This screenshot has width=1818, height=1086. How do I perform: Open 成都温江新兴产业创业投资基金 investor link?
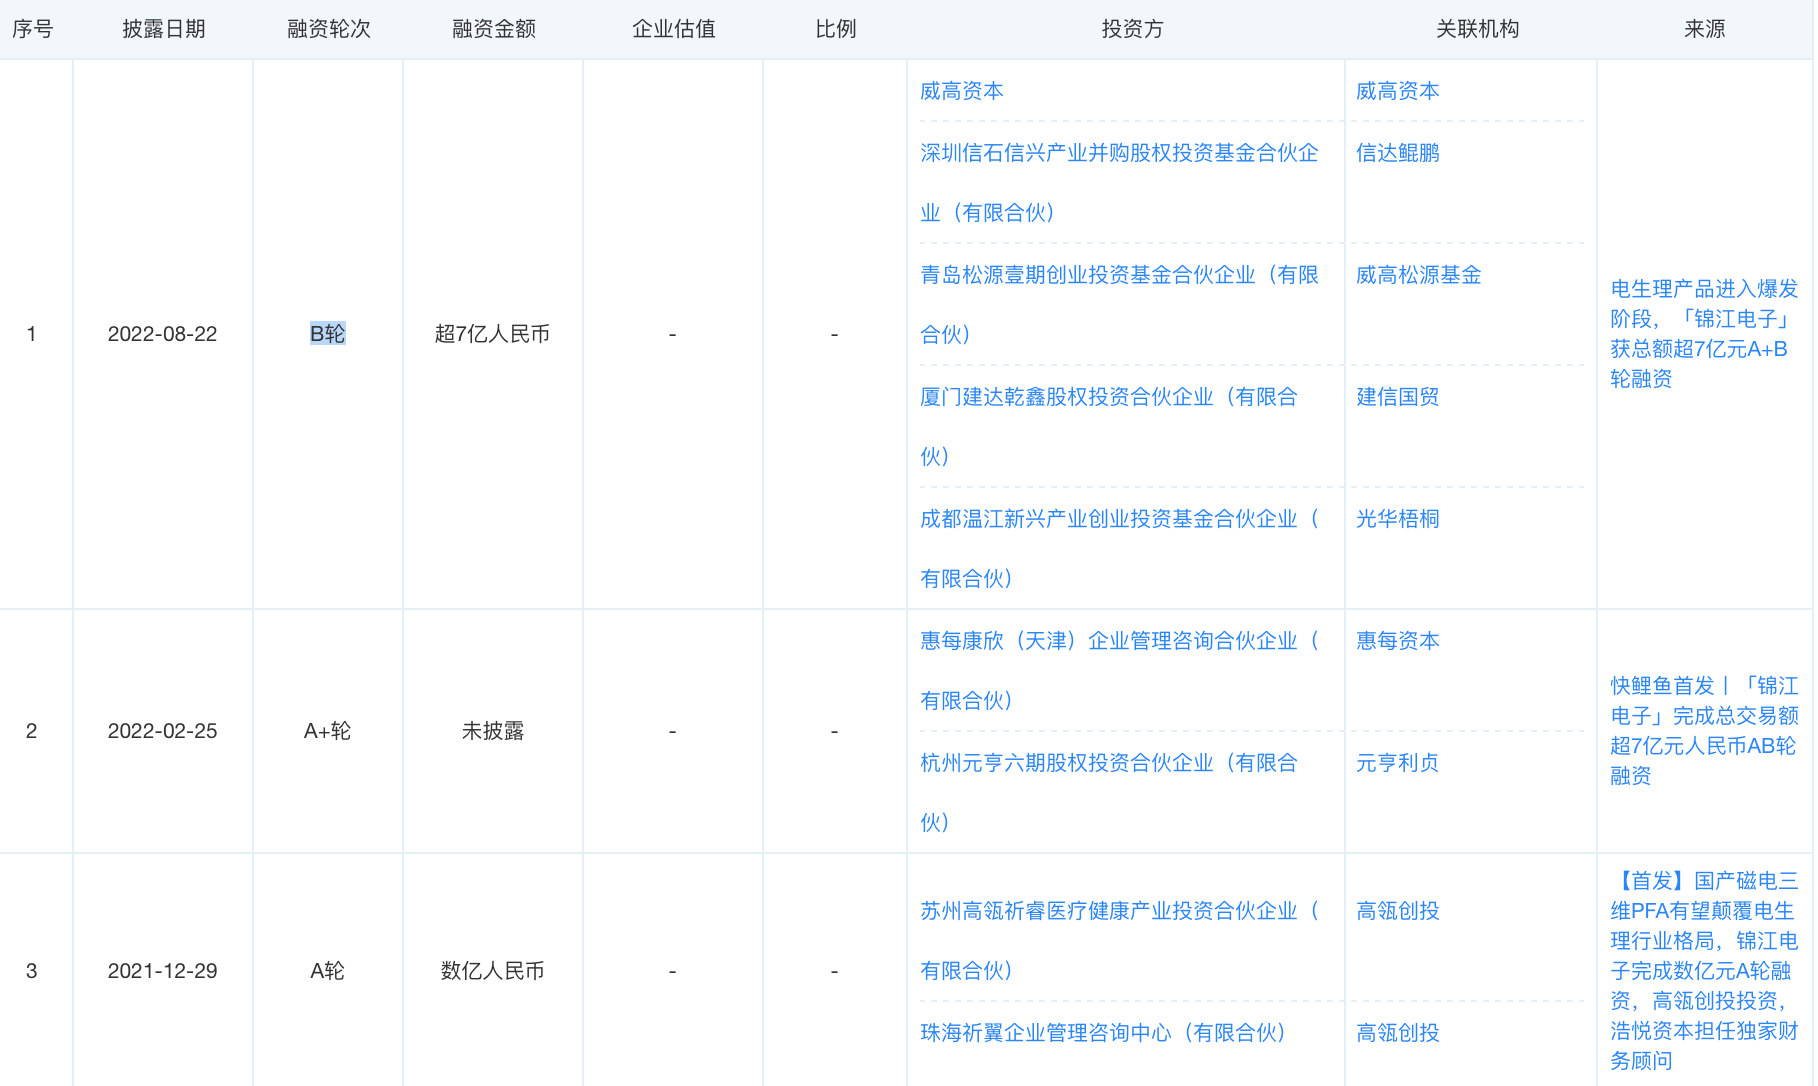click(1119, 549)
